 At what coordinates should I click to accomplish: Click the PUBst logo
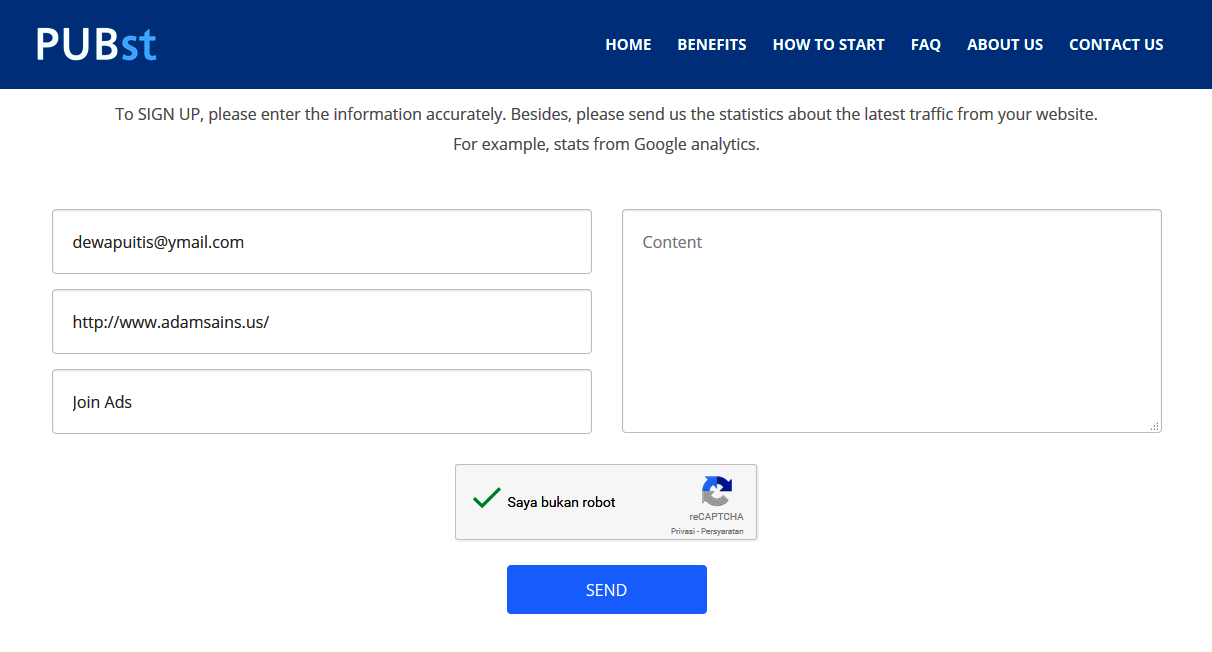(x=96, y=45)
